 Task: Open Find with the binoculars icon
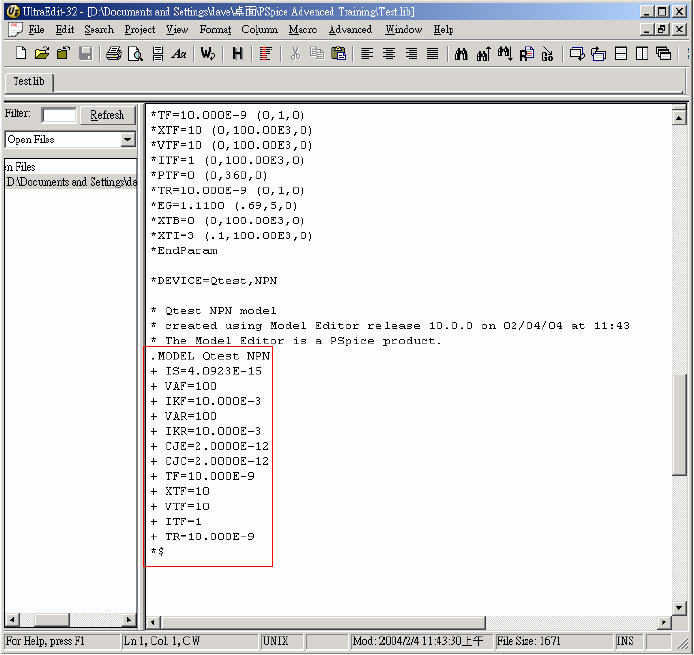pyautogui.click(x=461, y=54)
